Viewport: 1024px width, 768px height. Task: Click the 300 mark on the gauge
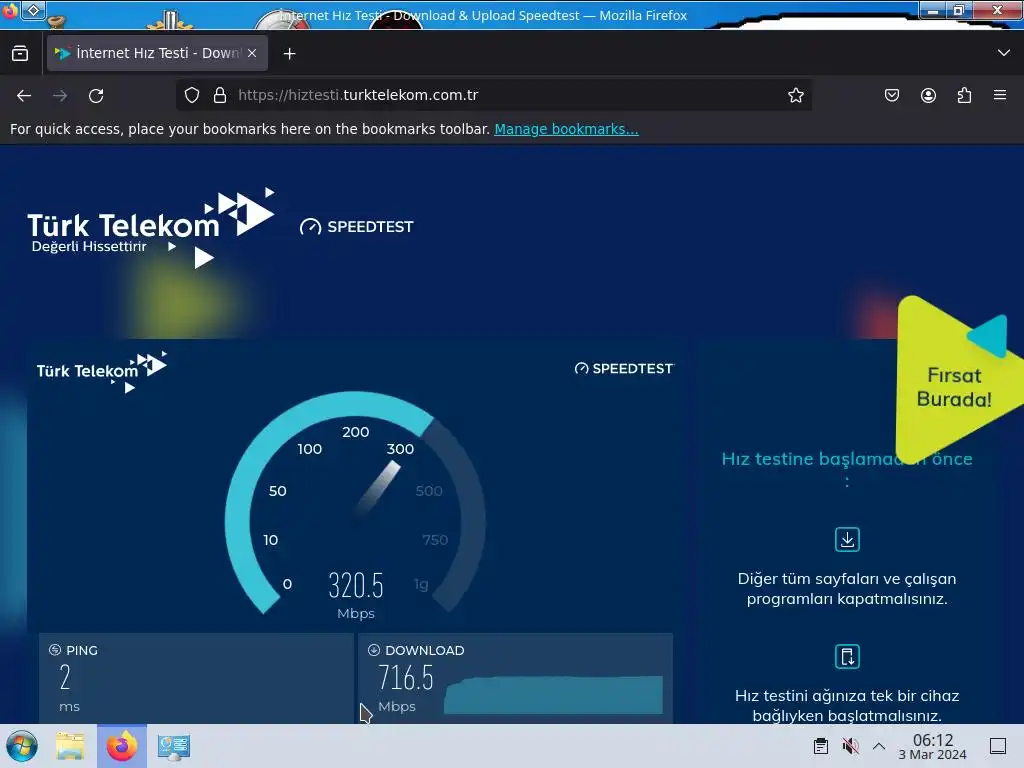click(400, 449)
